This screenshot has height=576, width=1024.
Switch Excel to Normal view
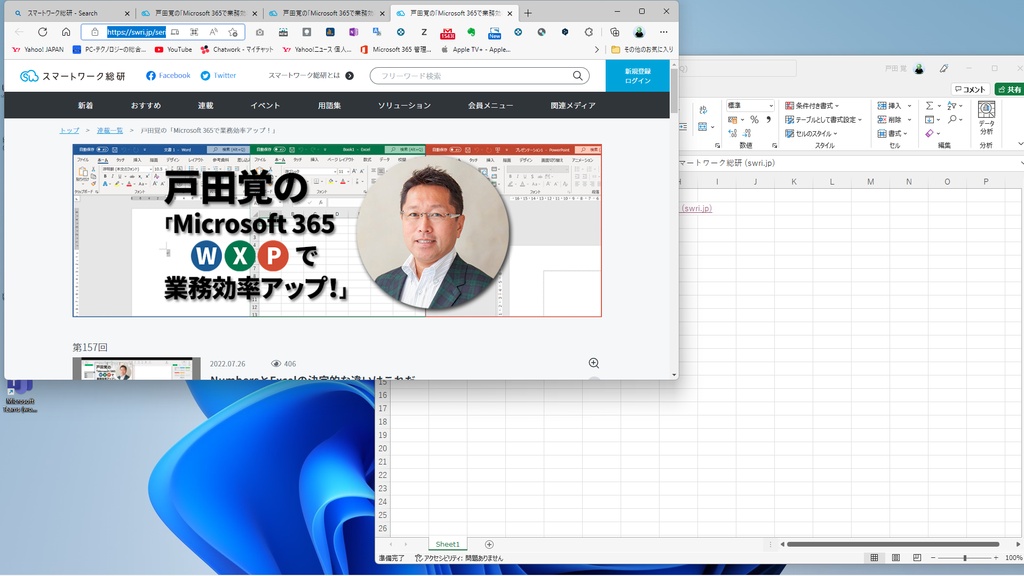tap(874, 558)
